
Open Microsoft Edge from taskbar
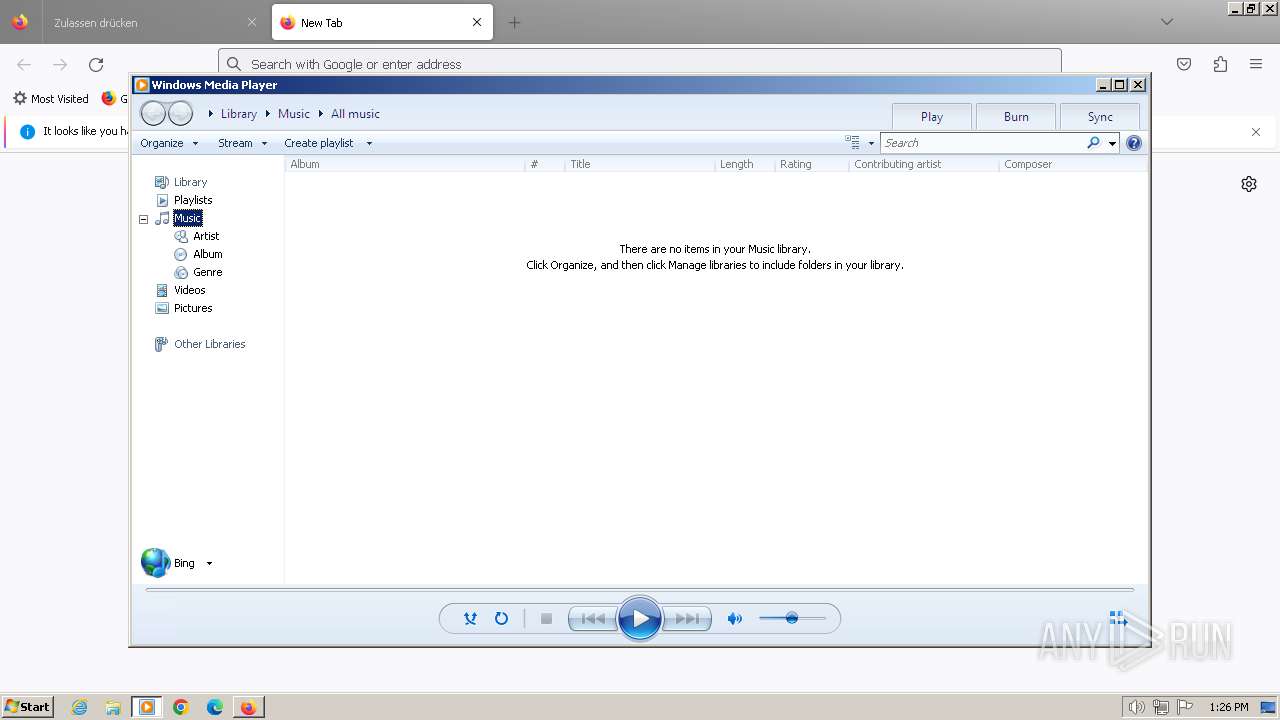[214, 707]
